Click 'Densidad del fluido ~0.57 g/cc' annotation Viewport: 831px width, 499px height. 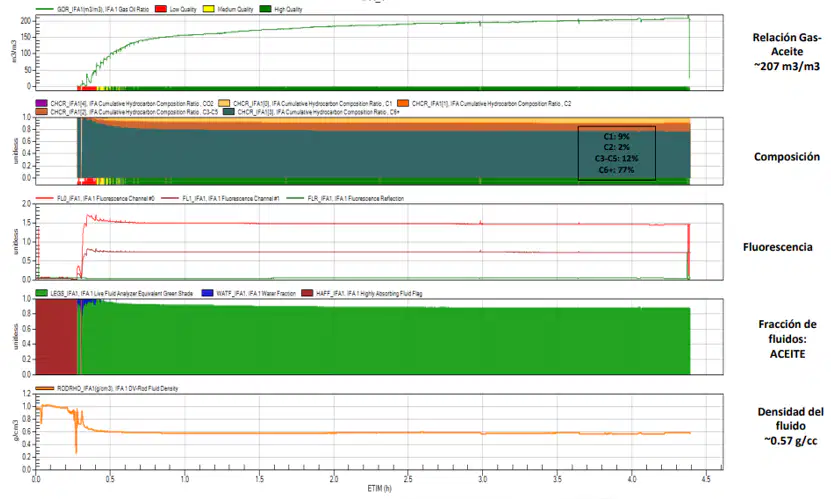coord(791,426)
